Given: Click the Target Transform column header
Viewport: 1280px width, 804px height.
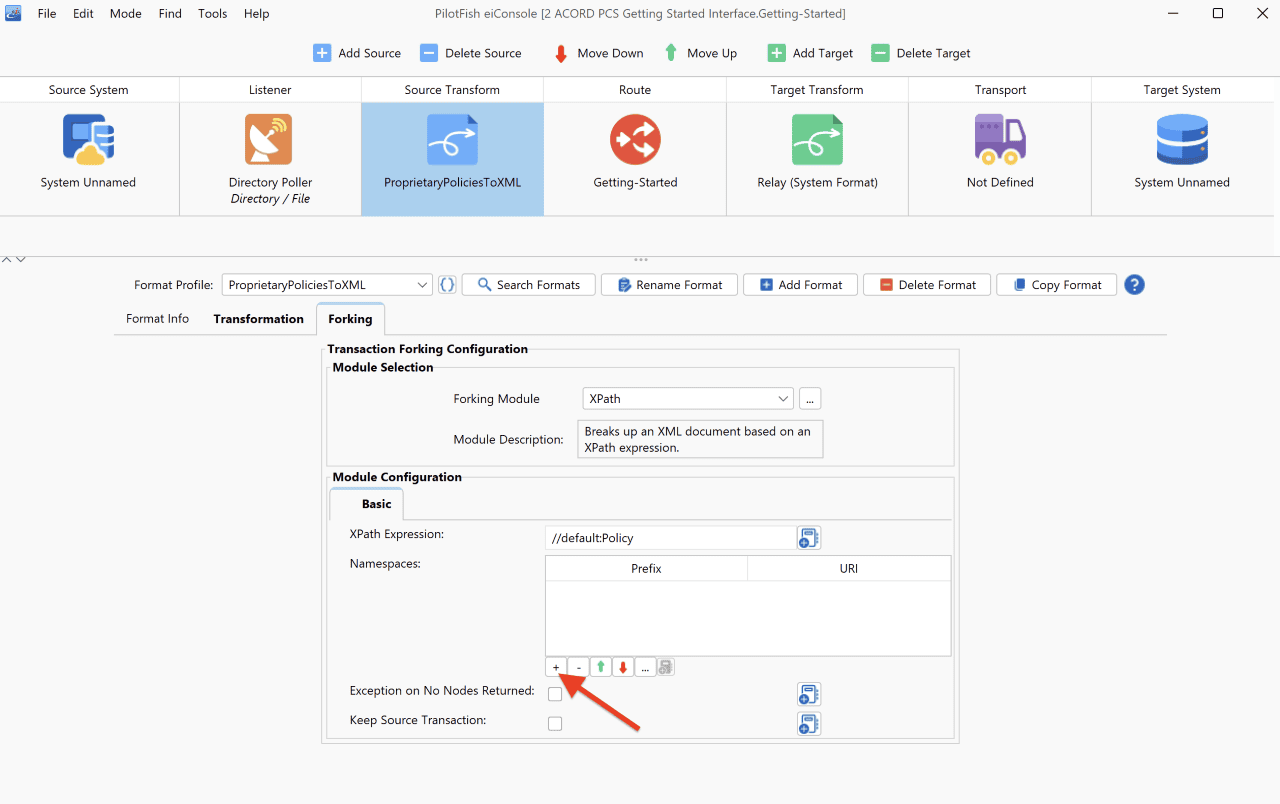Looking at the screenshot, I should (817, 90).
